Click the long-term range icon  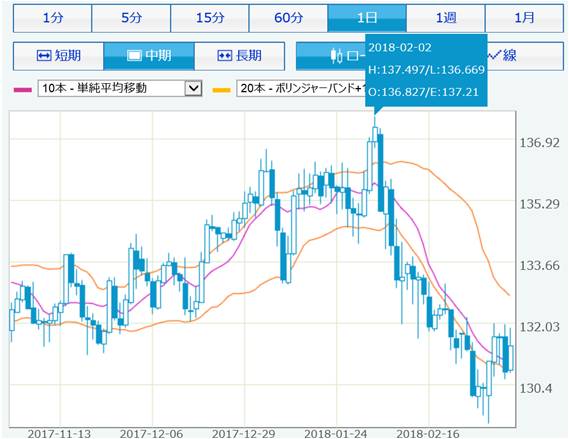click(x=224, y=56)
